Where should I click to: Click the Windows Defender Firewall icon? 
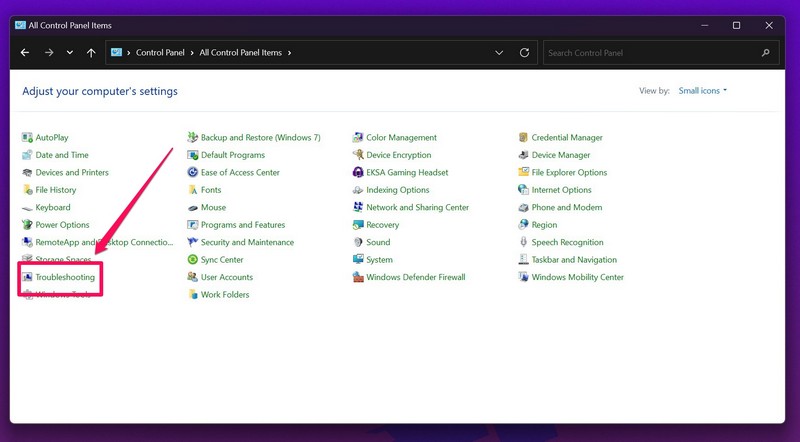point(358,277)
